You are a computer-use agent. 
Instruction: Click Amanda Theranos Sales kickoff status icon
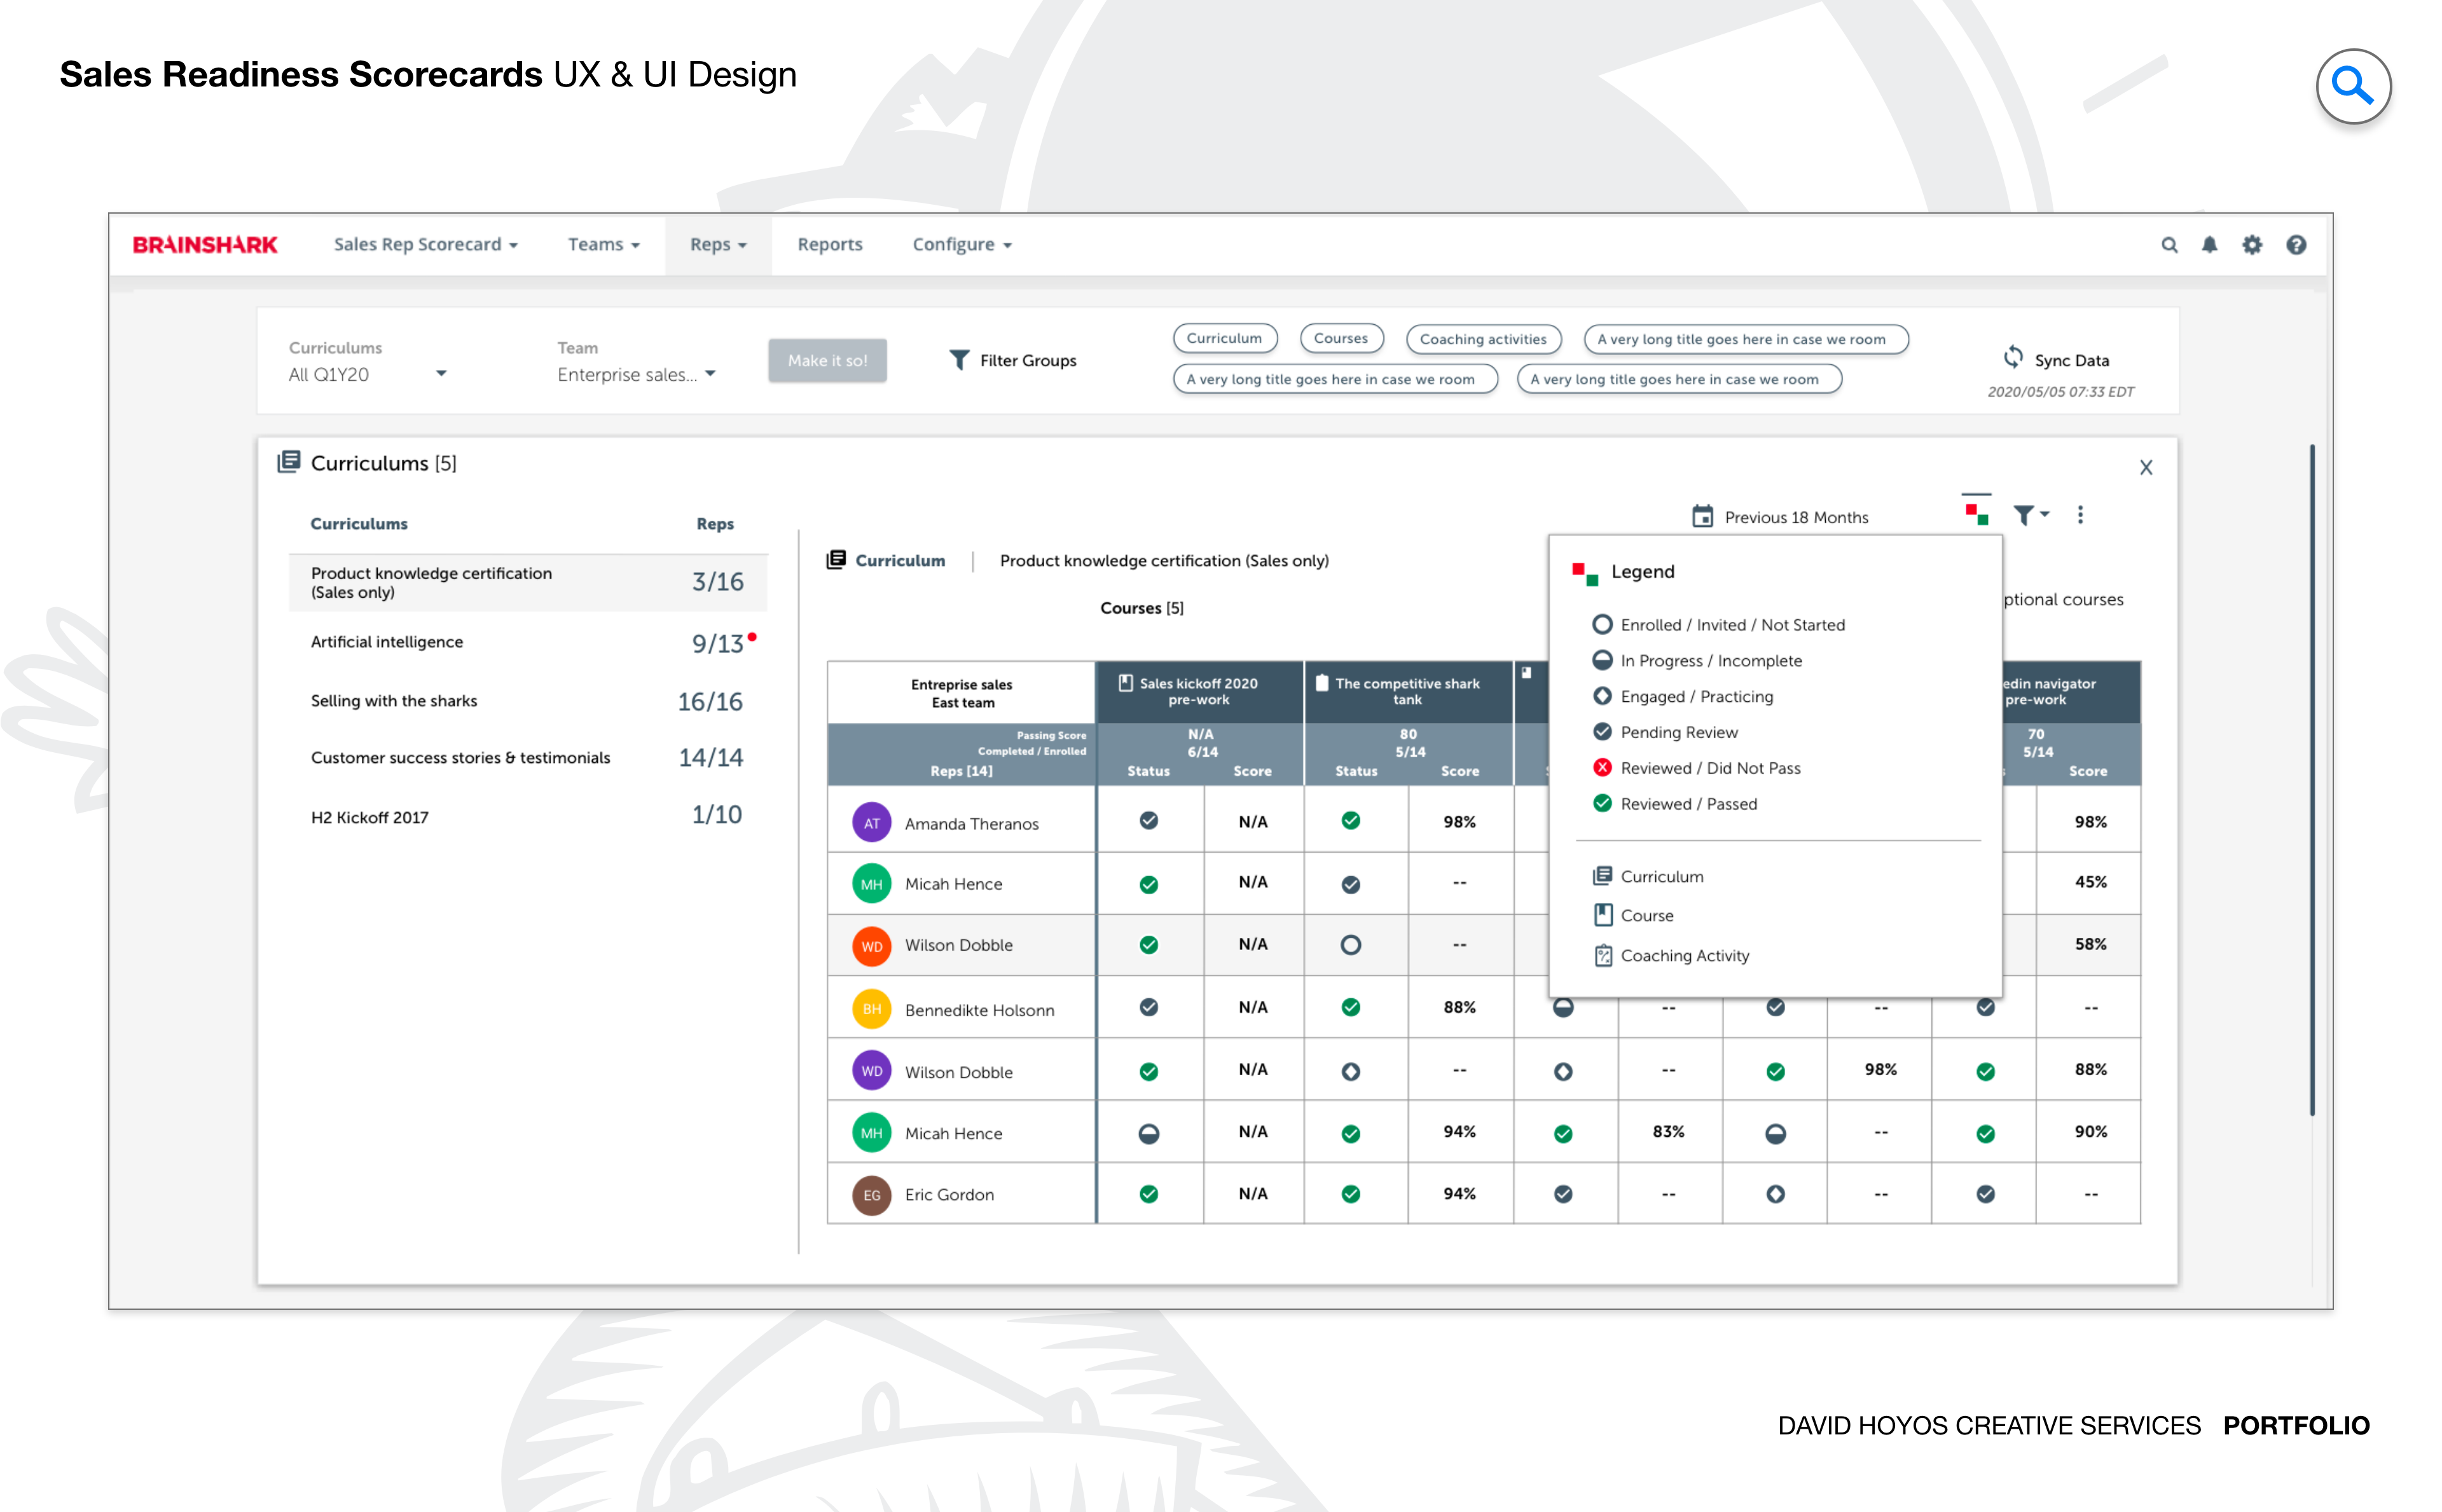[1149, 821]
